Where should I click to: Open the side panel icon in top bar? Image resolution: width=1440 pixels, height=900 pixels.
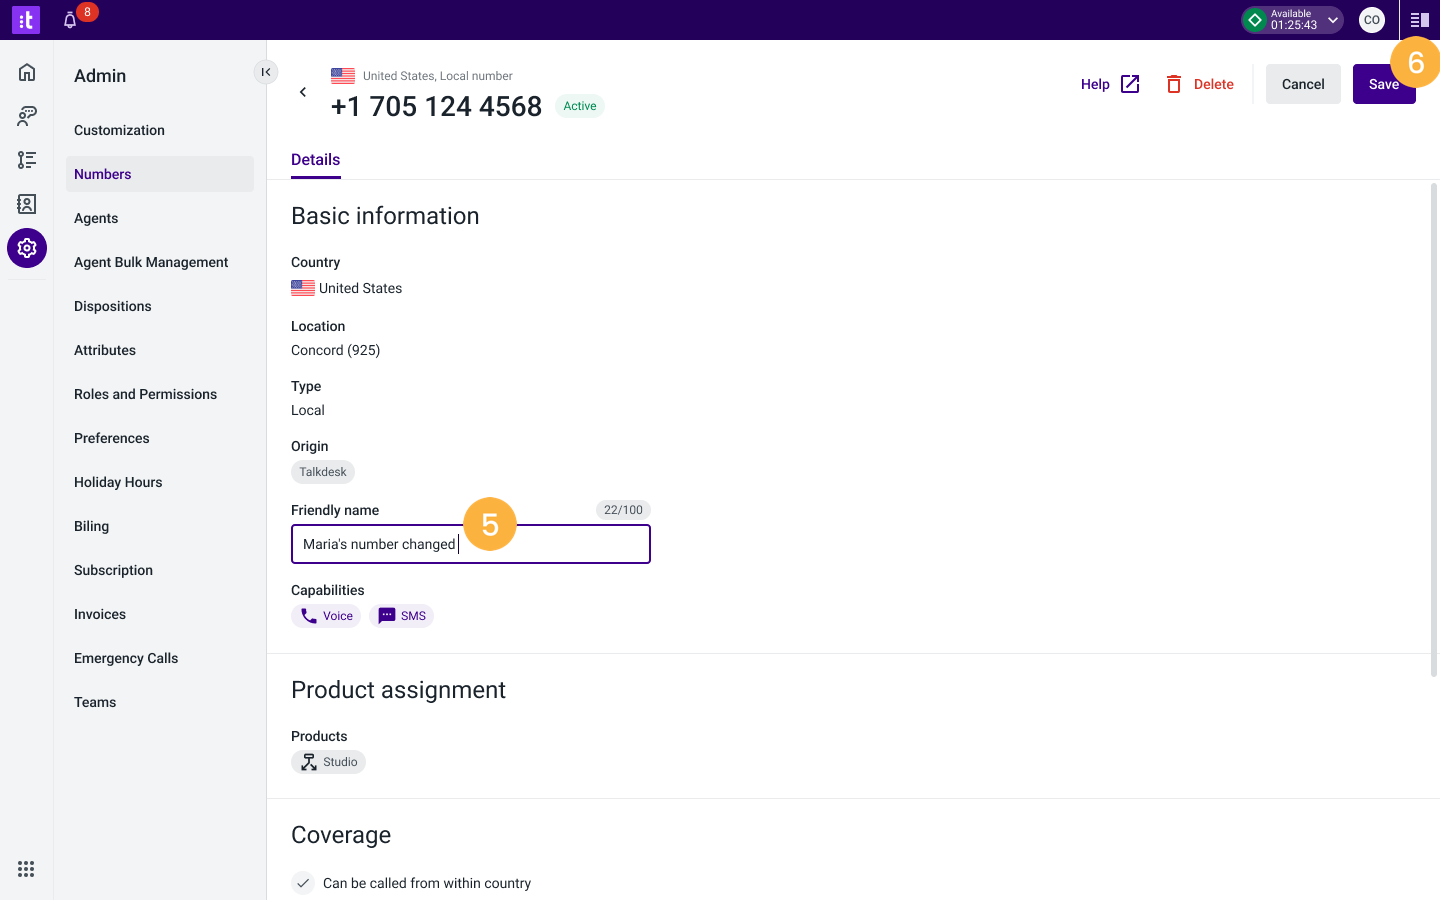[x=1419, y=20]
